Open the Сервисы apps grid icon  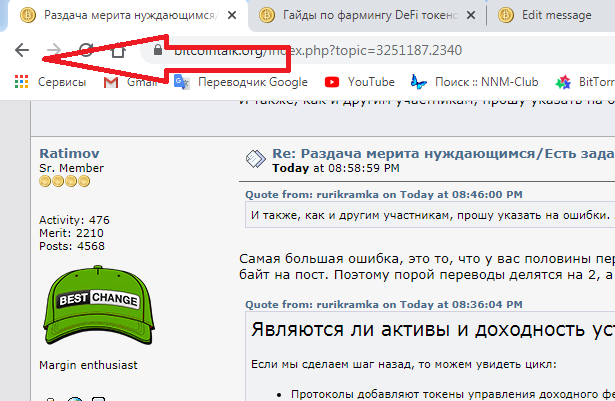(x=22, y=82)
